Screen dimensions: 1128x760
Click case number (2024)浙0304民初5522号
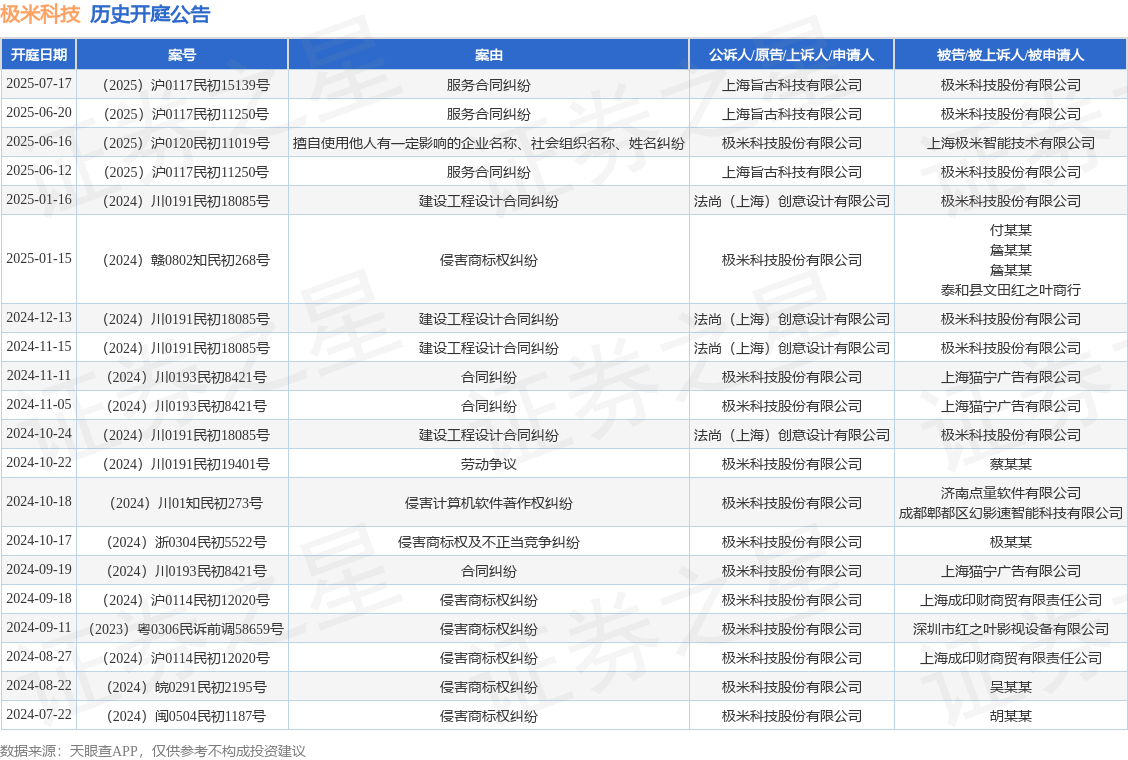click(182, 542)
